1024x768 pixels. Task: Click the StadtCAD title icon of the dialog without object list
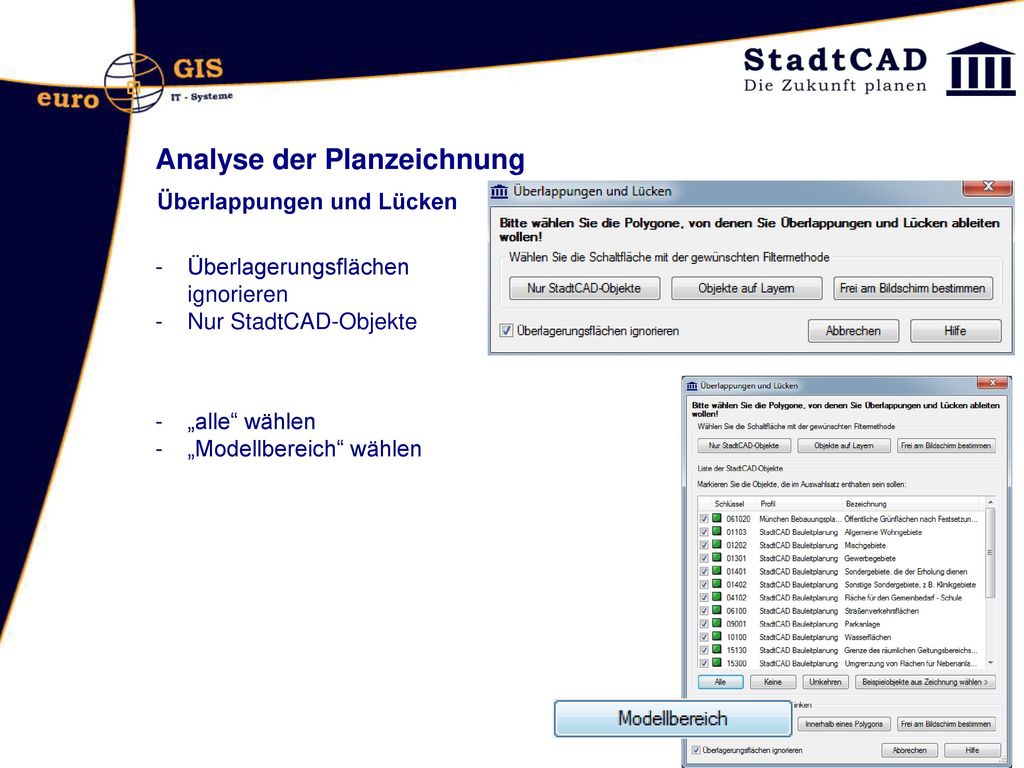tap(500, 191)
